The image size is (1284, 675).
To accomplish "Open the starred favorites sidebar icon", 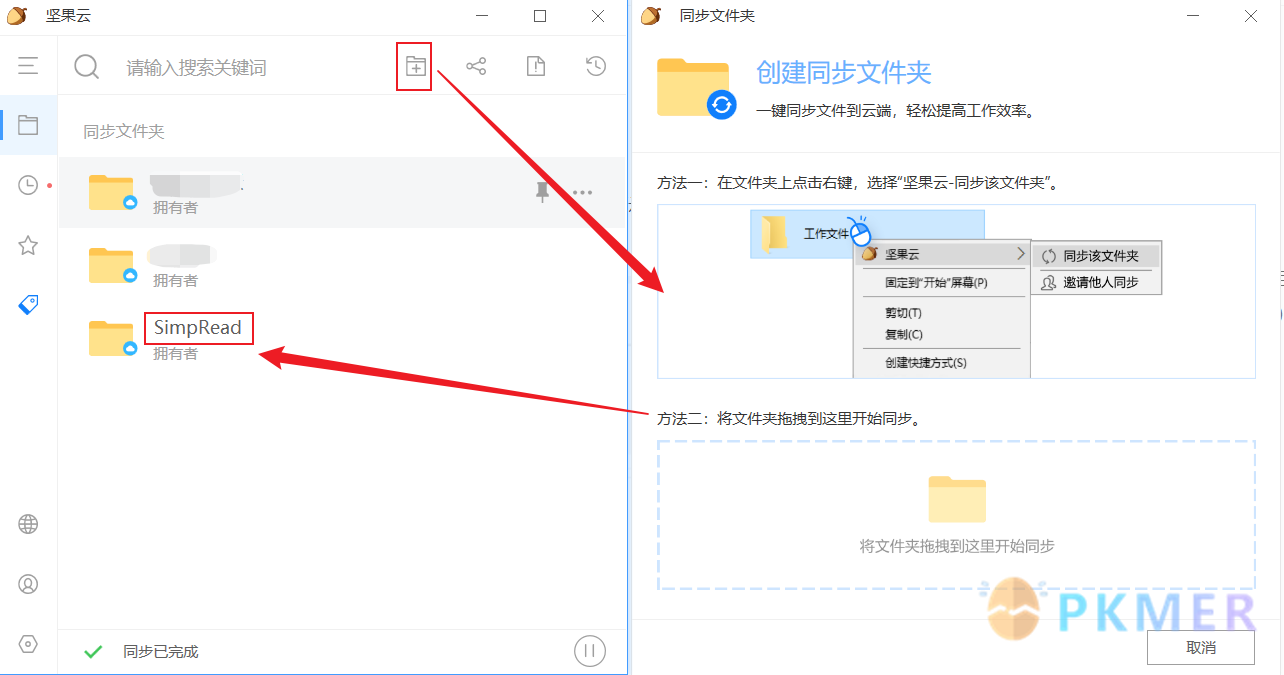I will (28, 245).
